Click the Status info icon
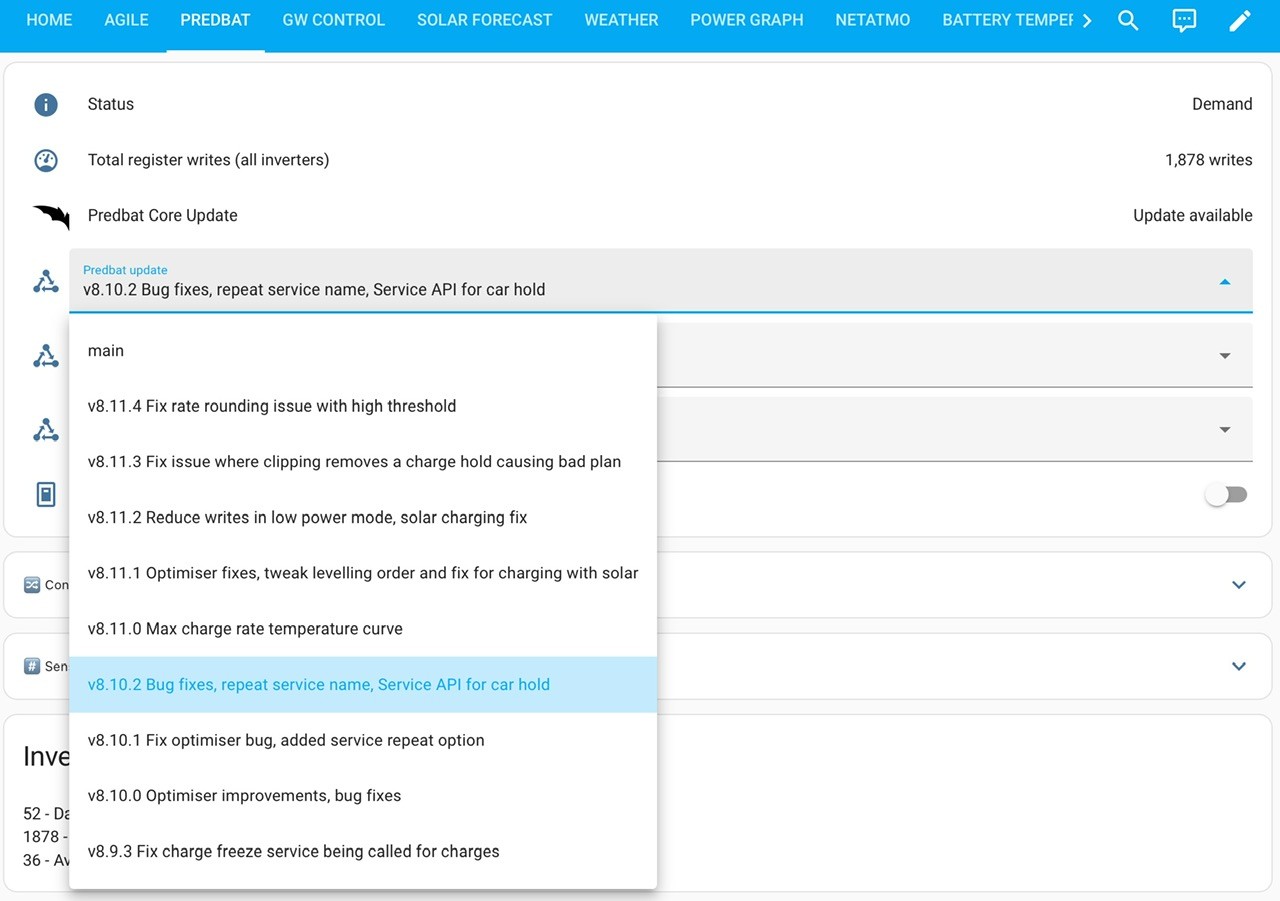The image size is (1280, 901). (46, 104)
